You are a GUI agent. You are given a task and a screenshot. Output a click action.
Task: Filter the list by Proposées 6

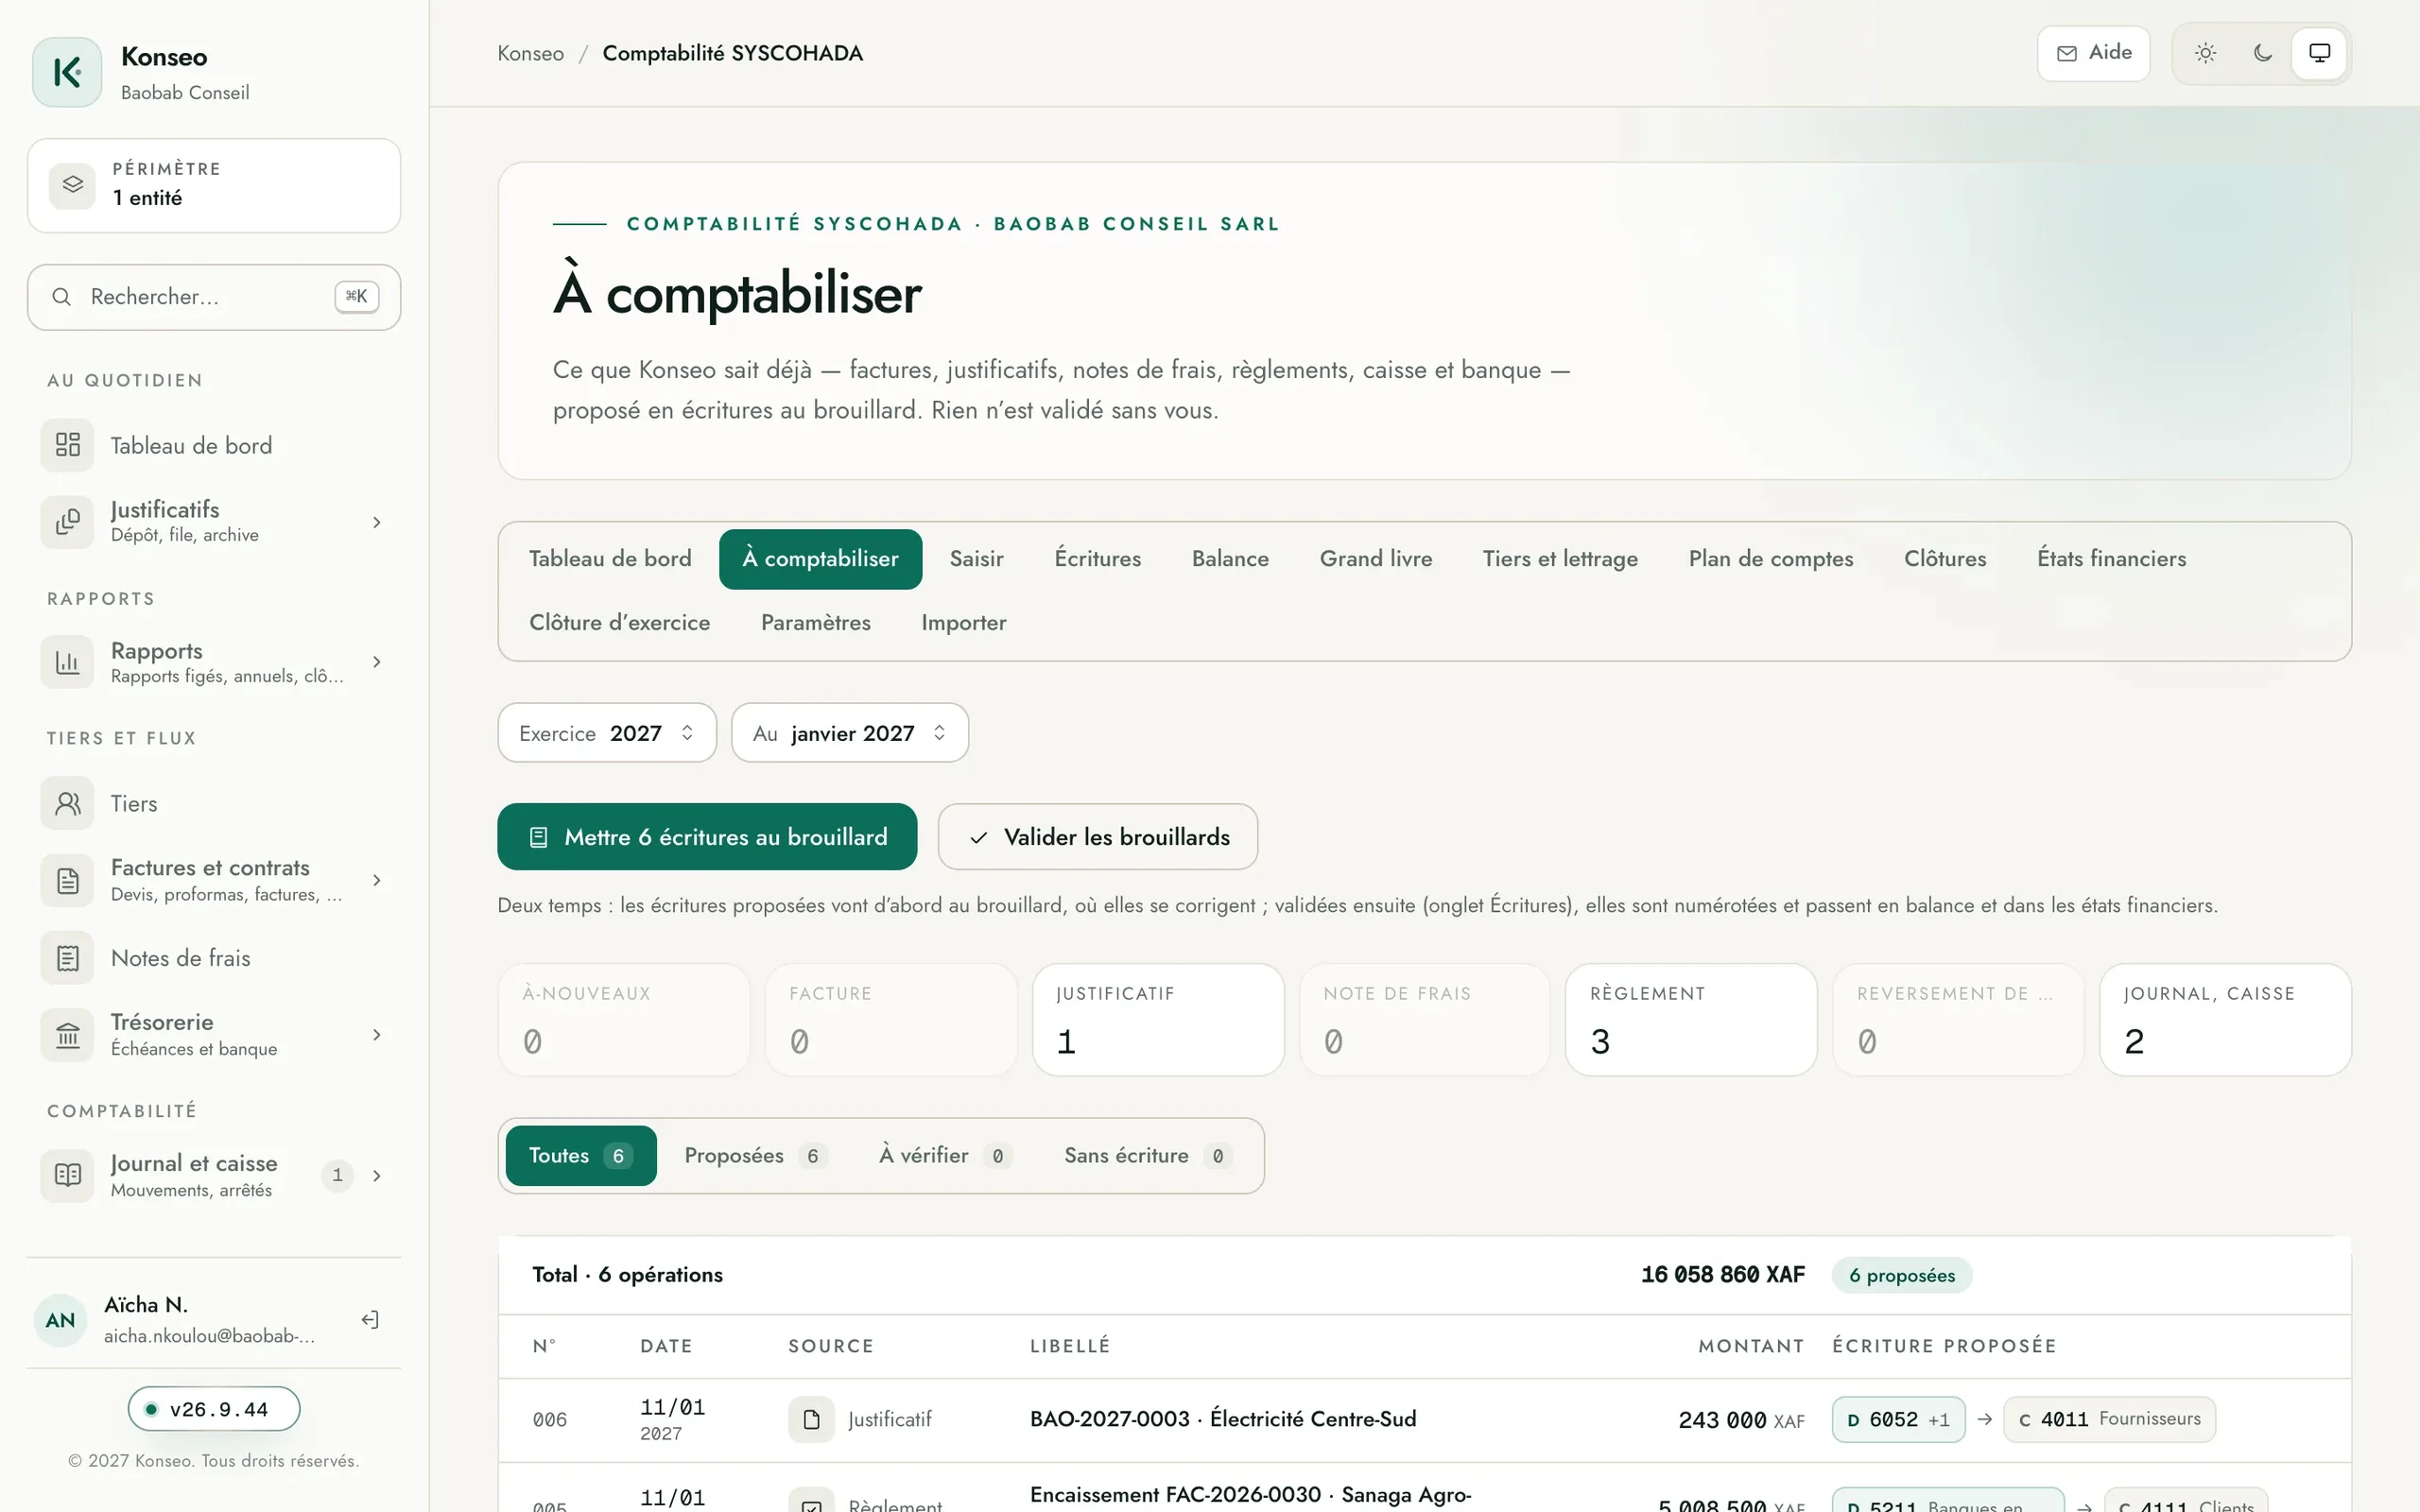pos(756,1156)
